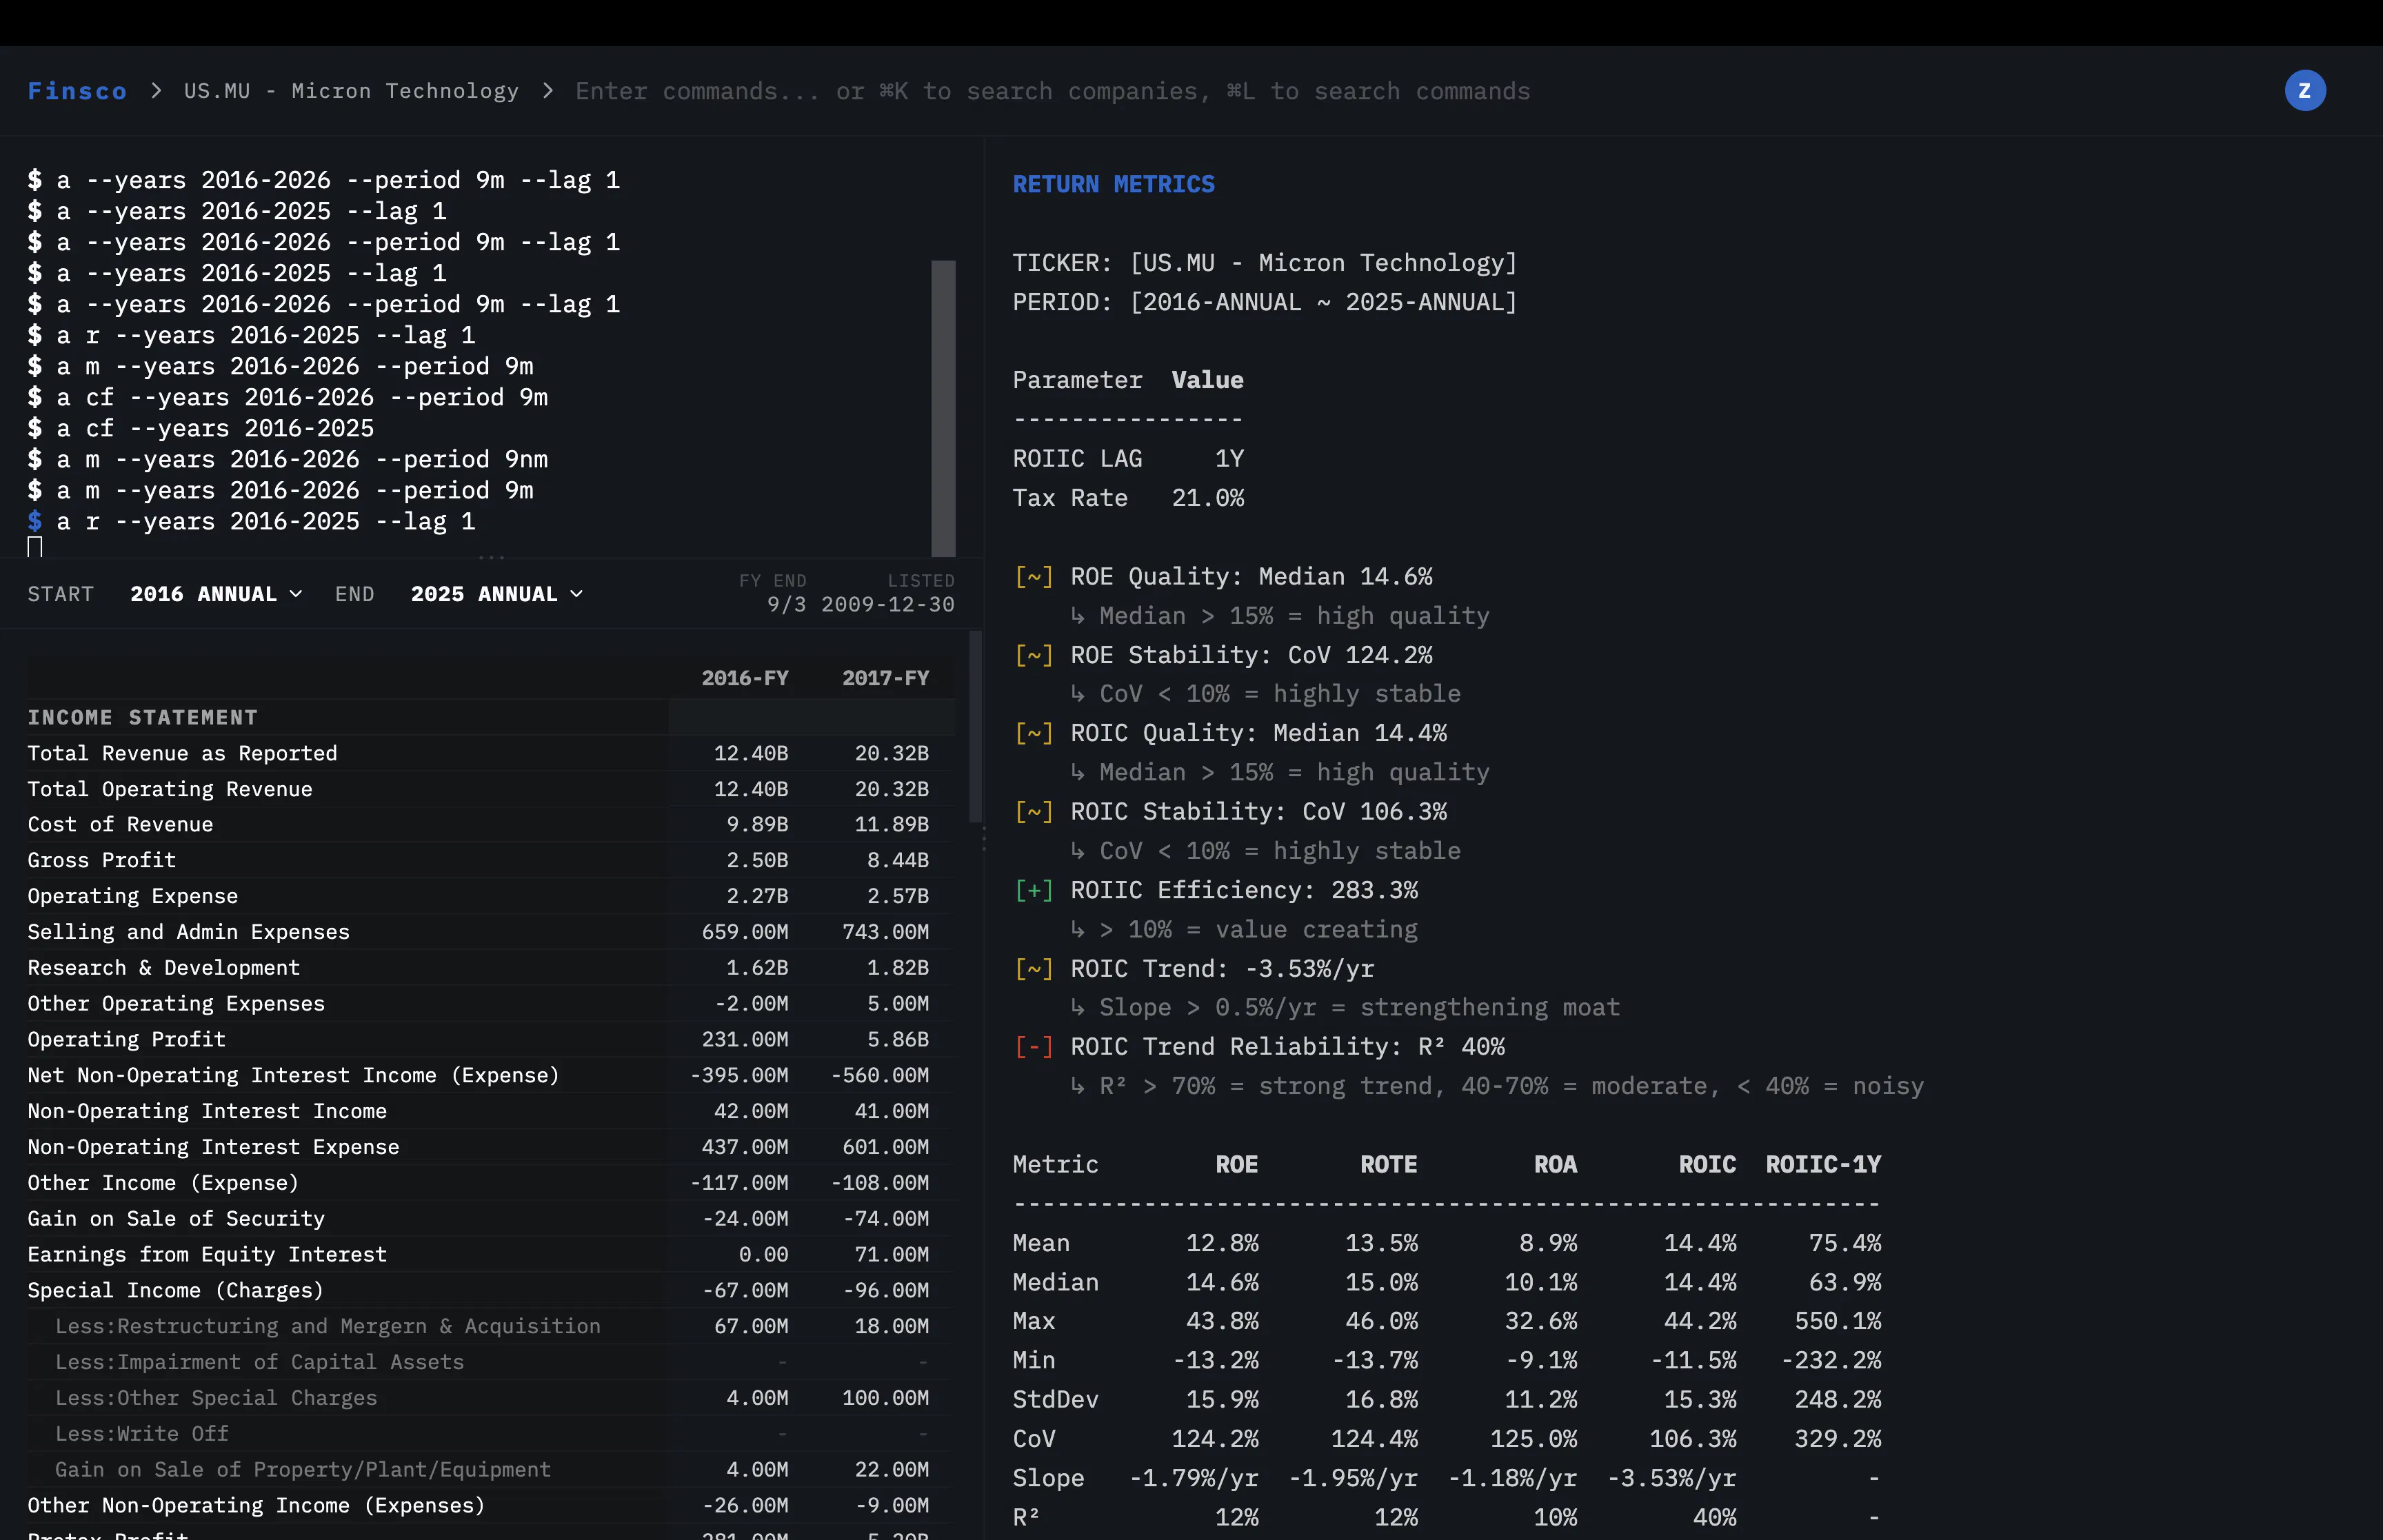Screen dimensions: 2383x1540
Task: Click the Cost of Revenue row label
Action: coord(120,824)
